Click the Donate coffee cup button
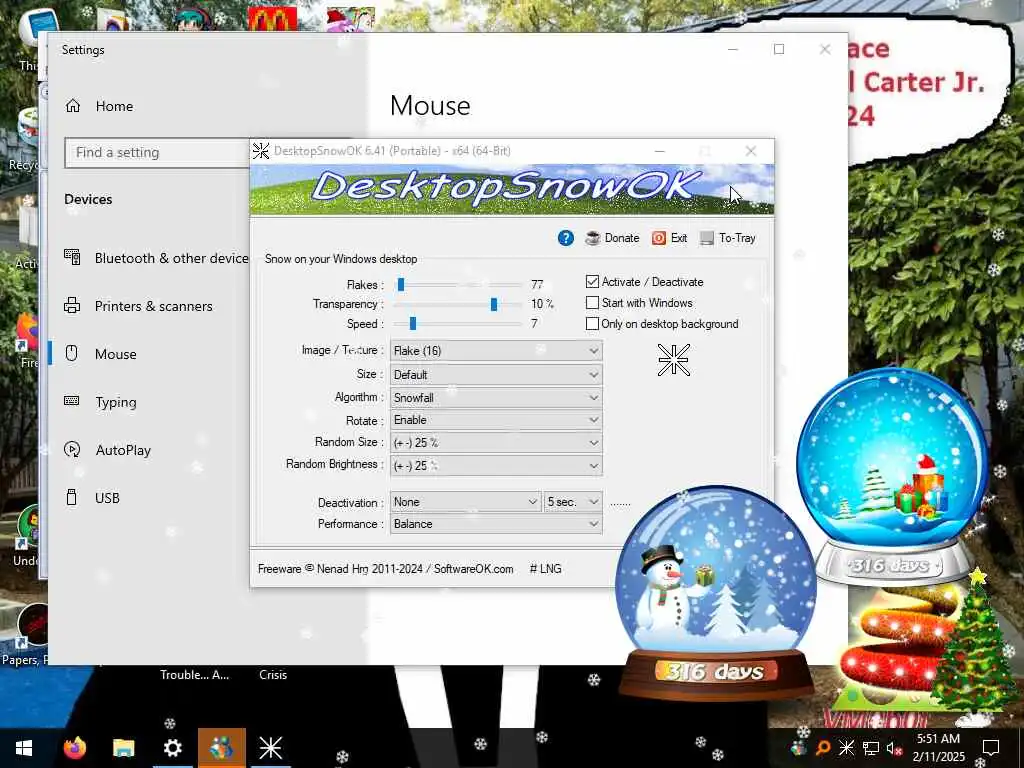Viewport: 1024px width, 768px height. (612, 238)
